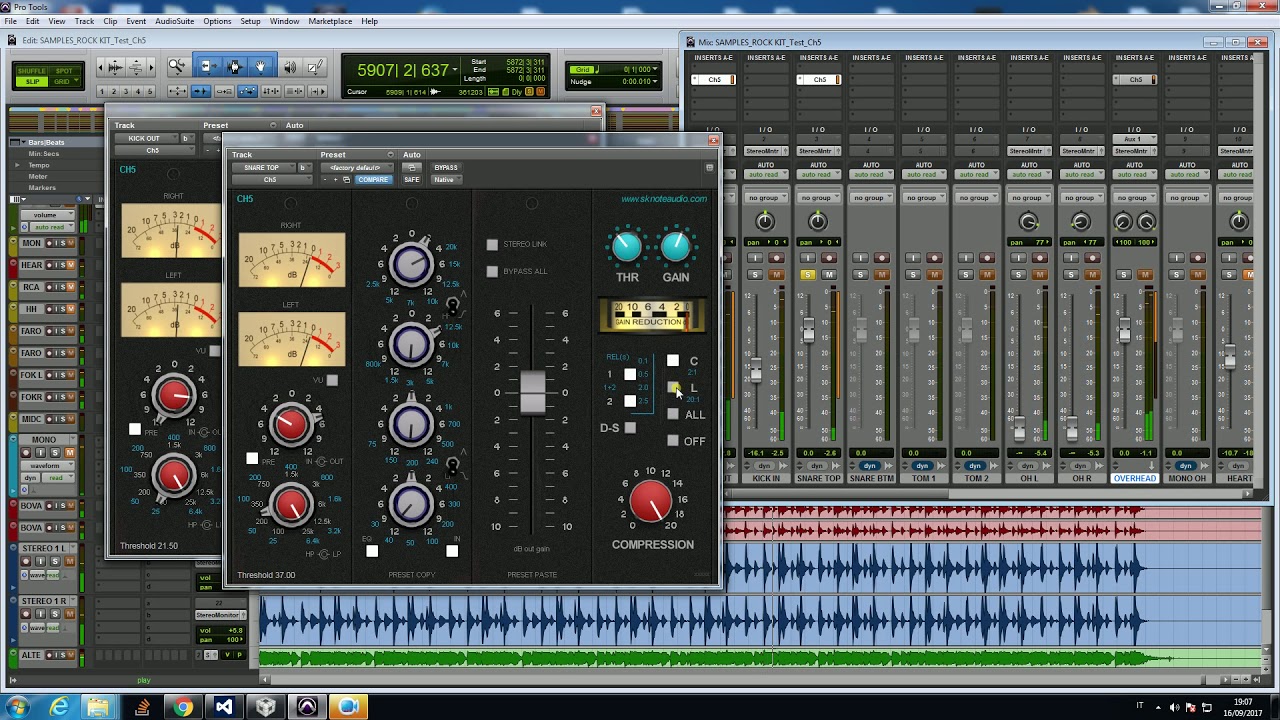Open the SNARE TOP track selector in plugin
1280x720 pixels.
(x=264, y=168)
